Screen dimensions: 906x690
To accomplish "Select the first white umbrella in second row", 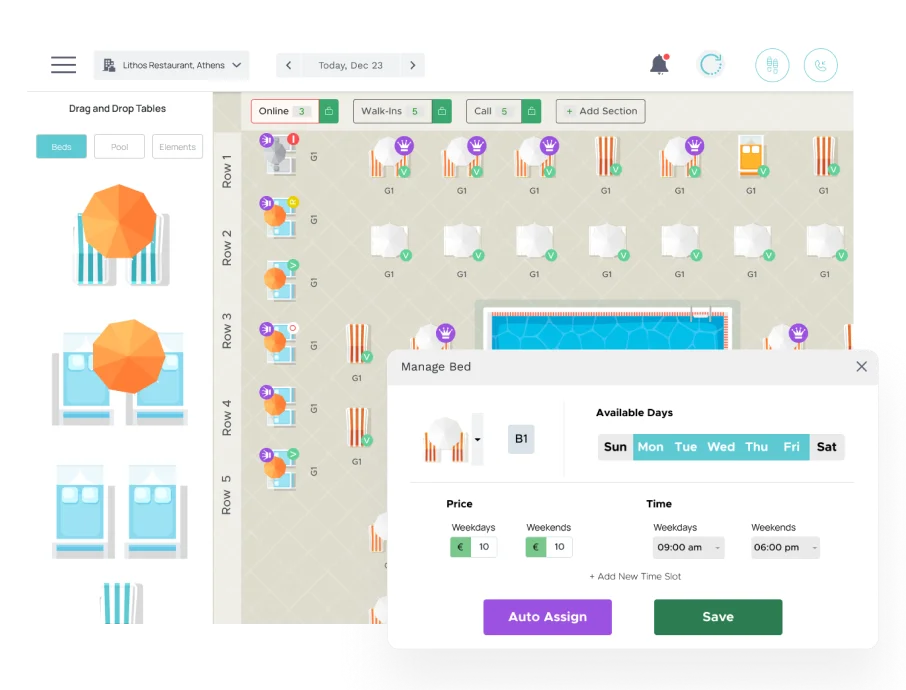I will tap(391, 242).
